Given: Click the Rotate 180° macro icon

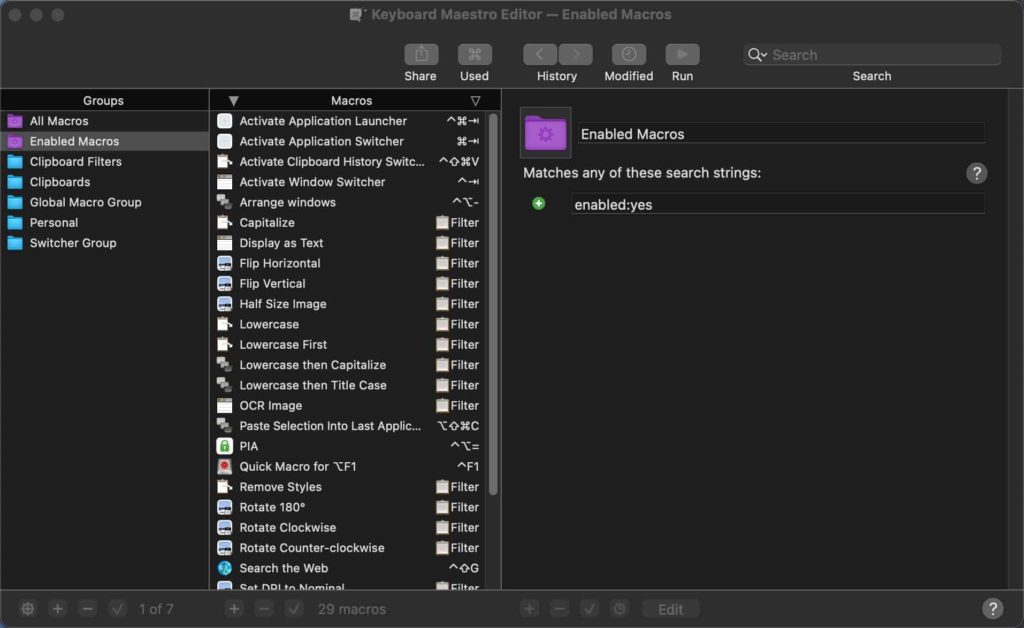Looking at the screenshot, I should click(225, 507).
